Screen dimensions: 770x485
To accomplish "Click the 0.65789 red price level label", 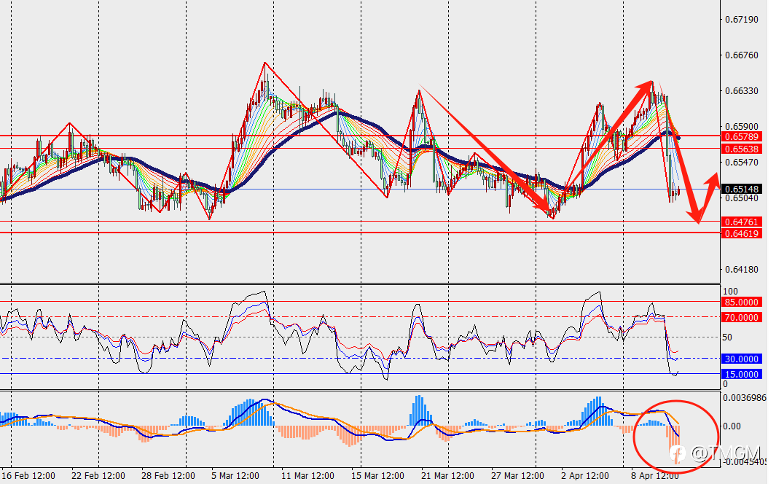I will [742, 137].
